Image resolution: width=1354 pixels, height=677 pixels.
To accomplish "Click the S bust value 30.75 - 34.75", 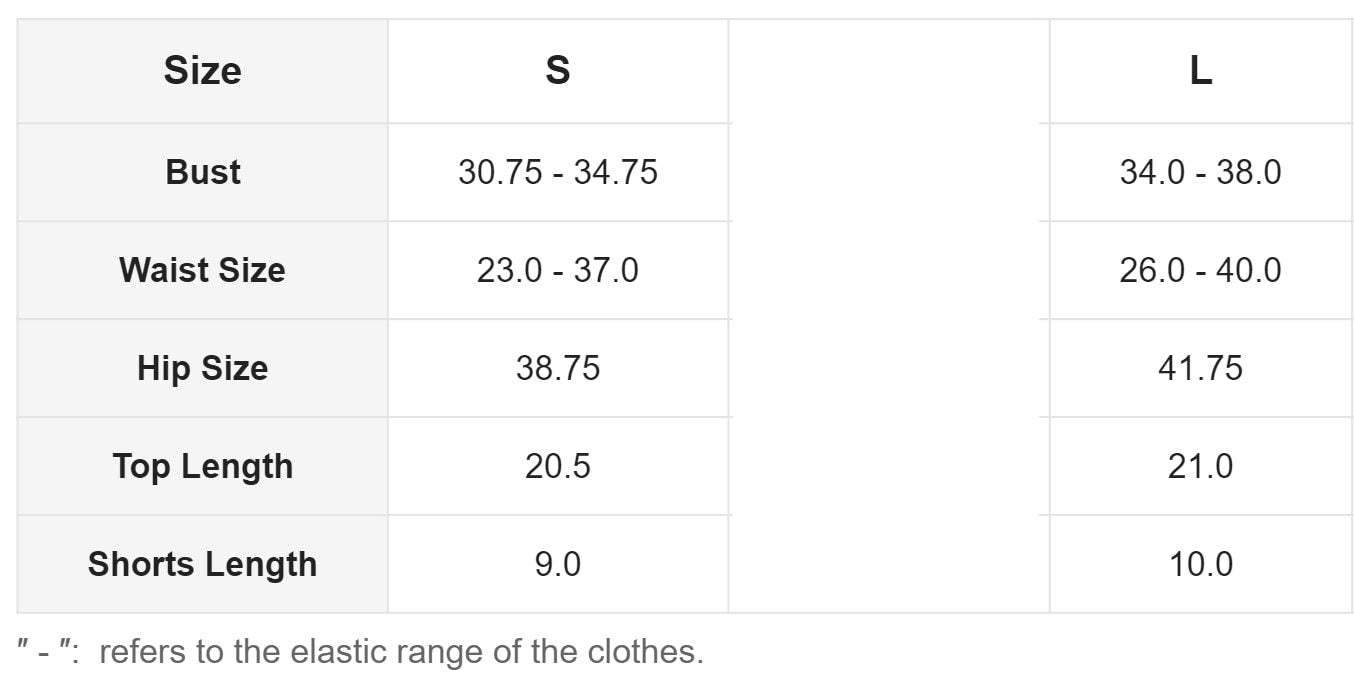I will pyautogui.click(x=558, y=172).
